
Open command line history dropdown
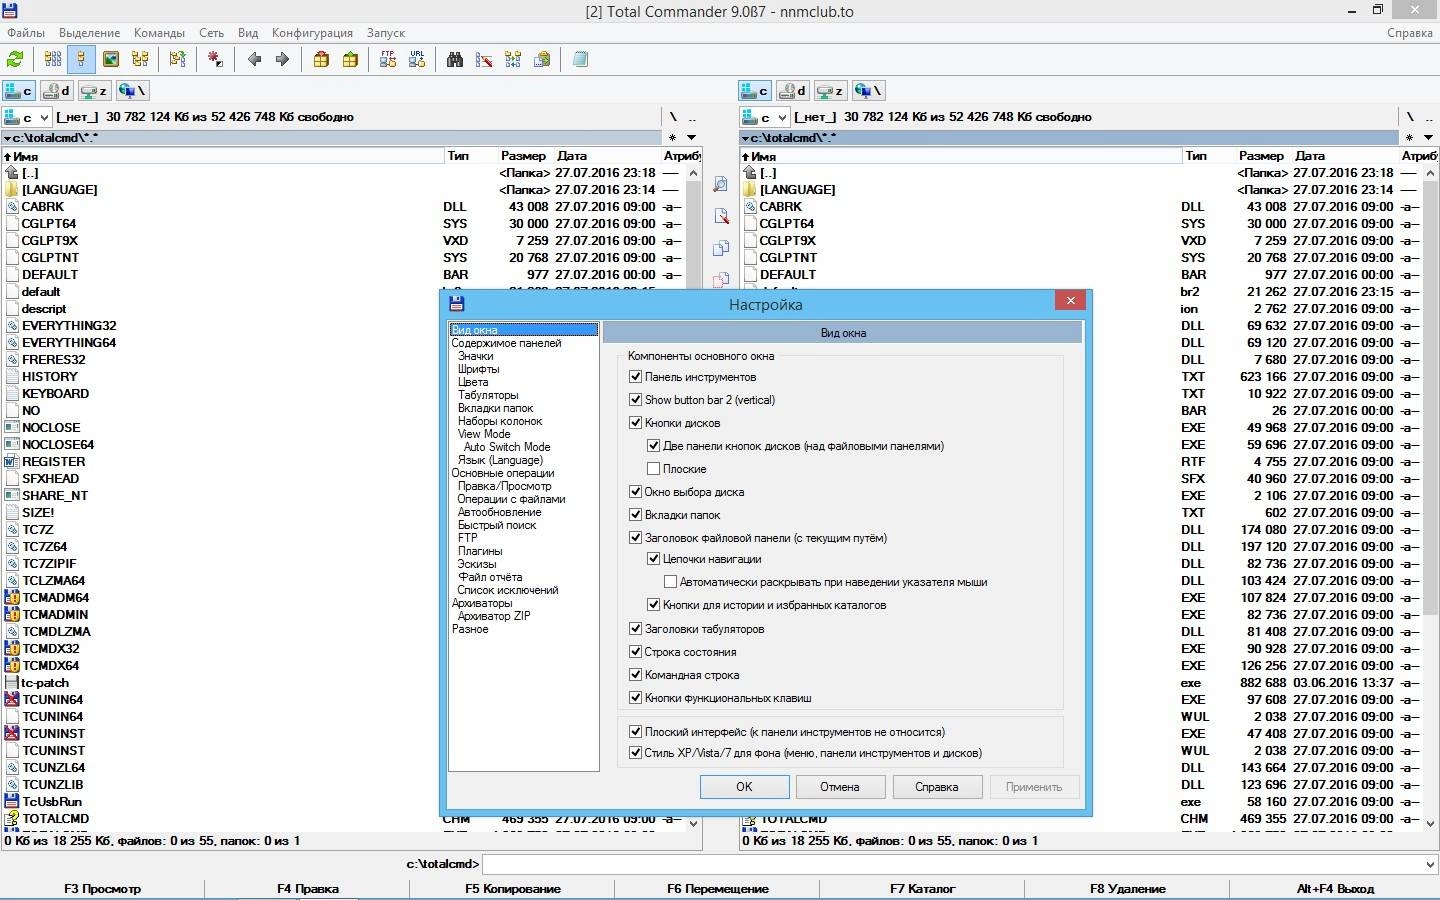pos(1429,864)
